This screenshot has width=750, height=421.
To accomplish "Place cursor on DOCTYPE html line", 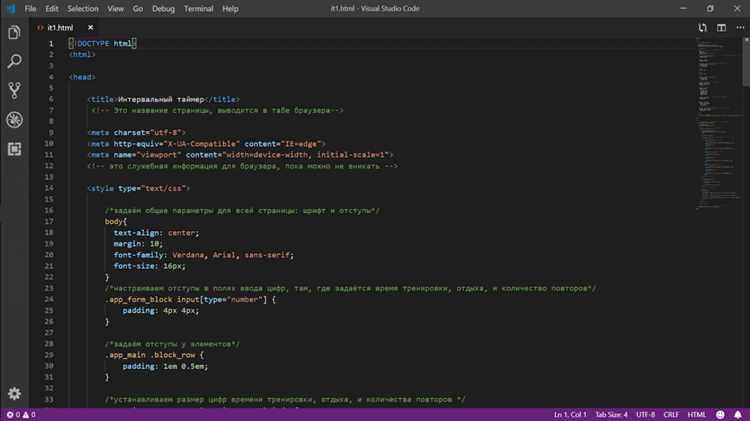I will (102, 44).
